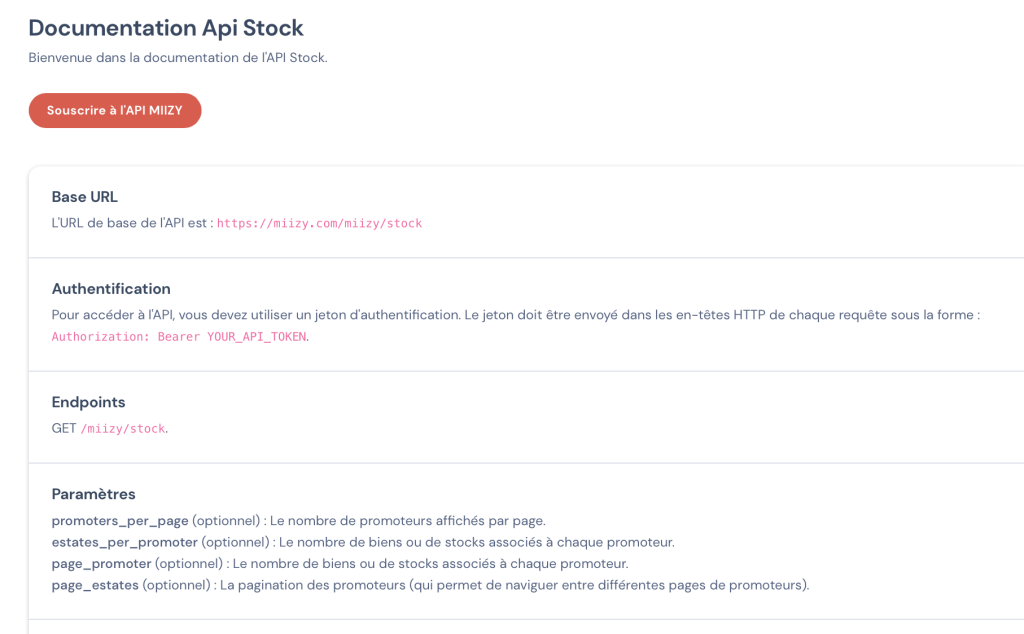The image size is (1024, 634).
Task: Click the "Bienvenue dans la documentation" intro text
Action: 177,58
